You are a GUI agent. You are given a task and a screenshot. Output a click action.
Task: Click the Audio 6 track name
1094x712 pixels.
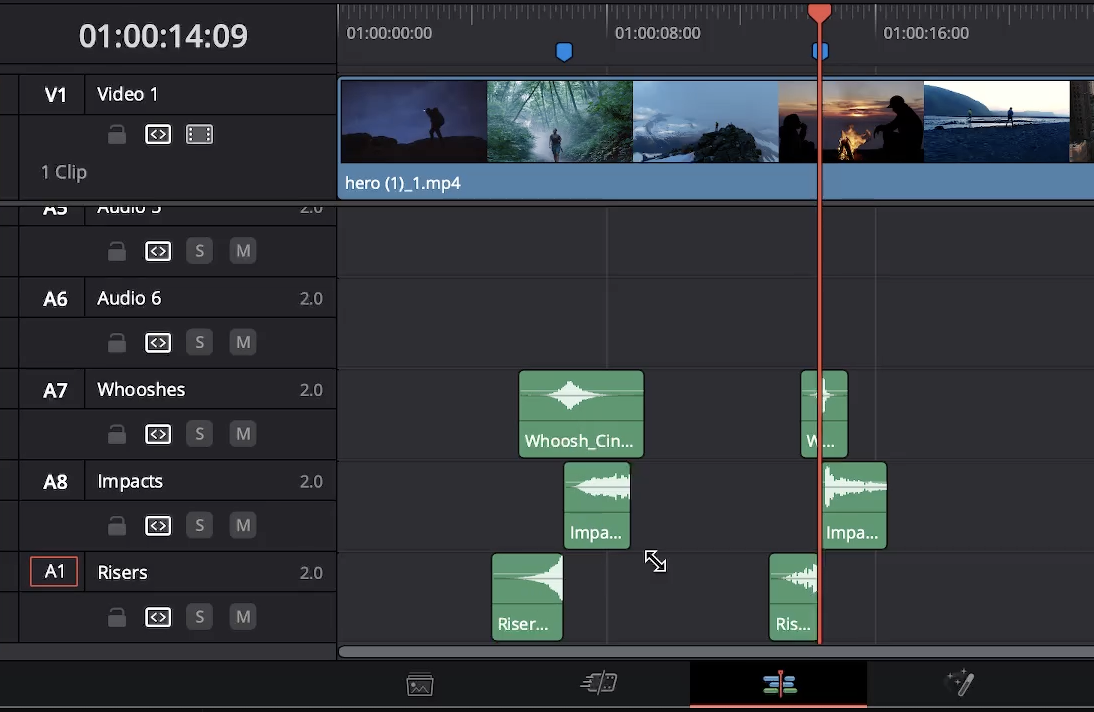(x=129, y=298)
